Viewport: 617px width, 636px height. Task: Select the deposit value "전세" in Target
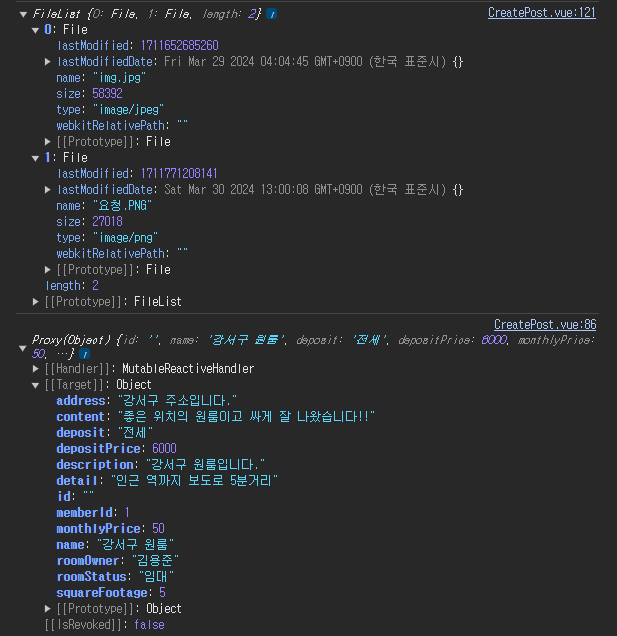click(135, 433)
